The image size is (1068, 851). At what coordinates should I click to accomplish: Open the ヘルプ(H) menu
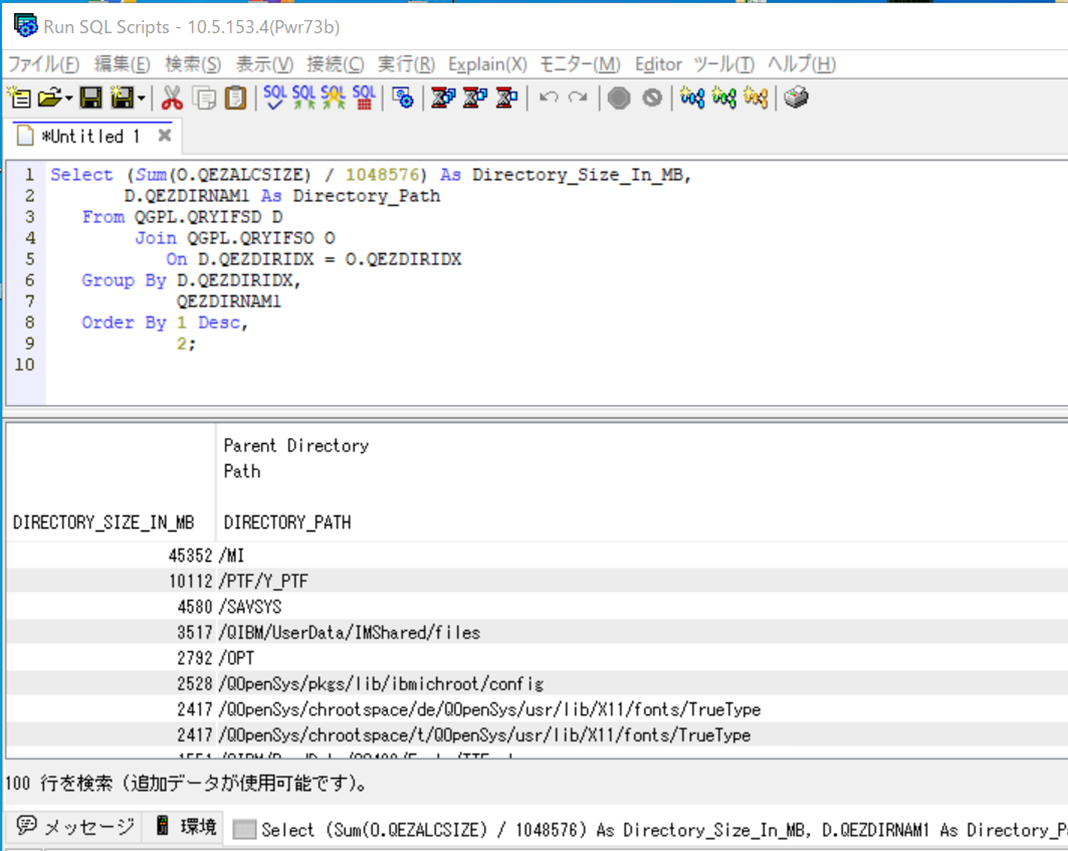click(x=802, y=65)
